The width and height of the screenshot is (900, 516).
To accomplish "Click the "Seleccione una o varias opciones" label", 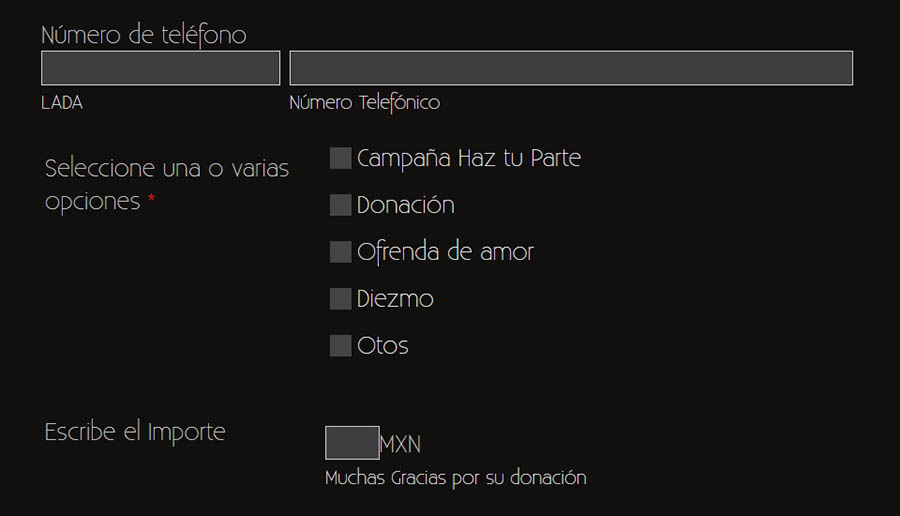I will coord(166,184).
